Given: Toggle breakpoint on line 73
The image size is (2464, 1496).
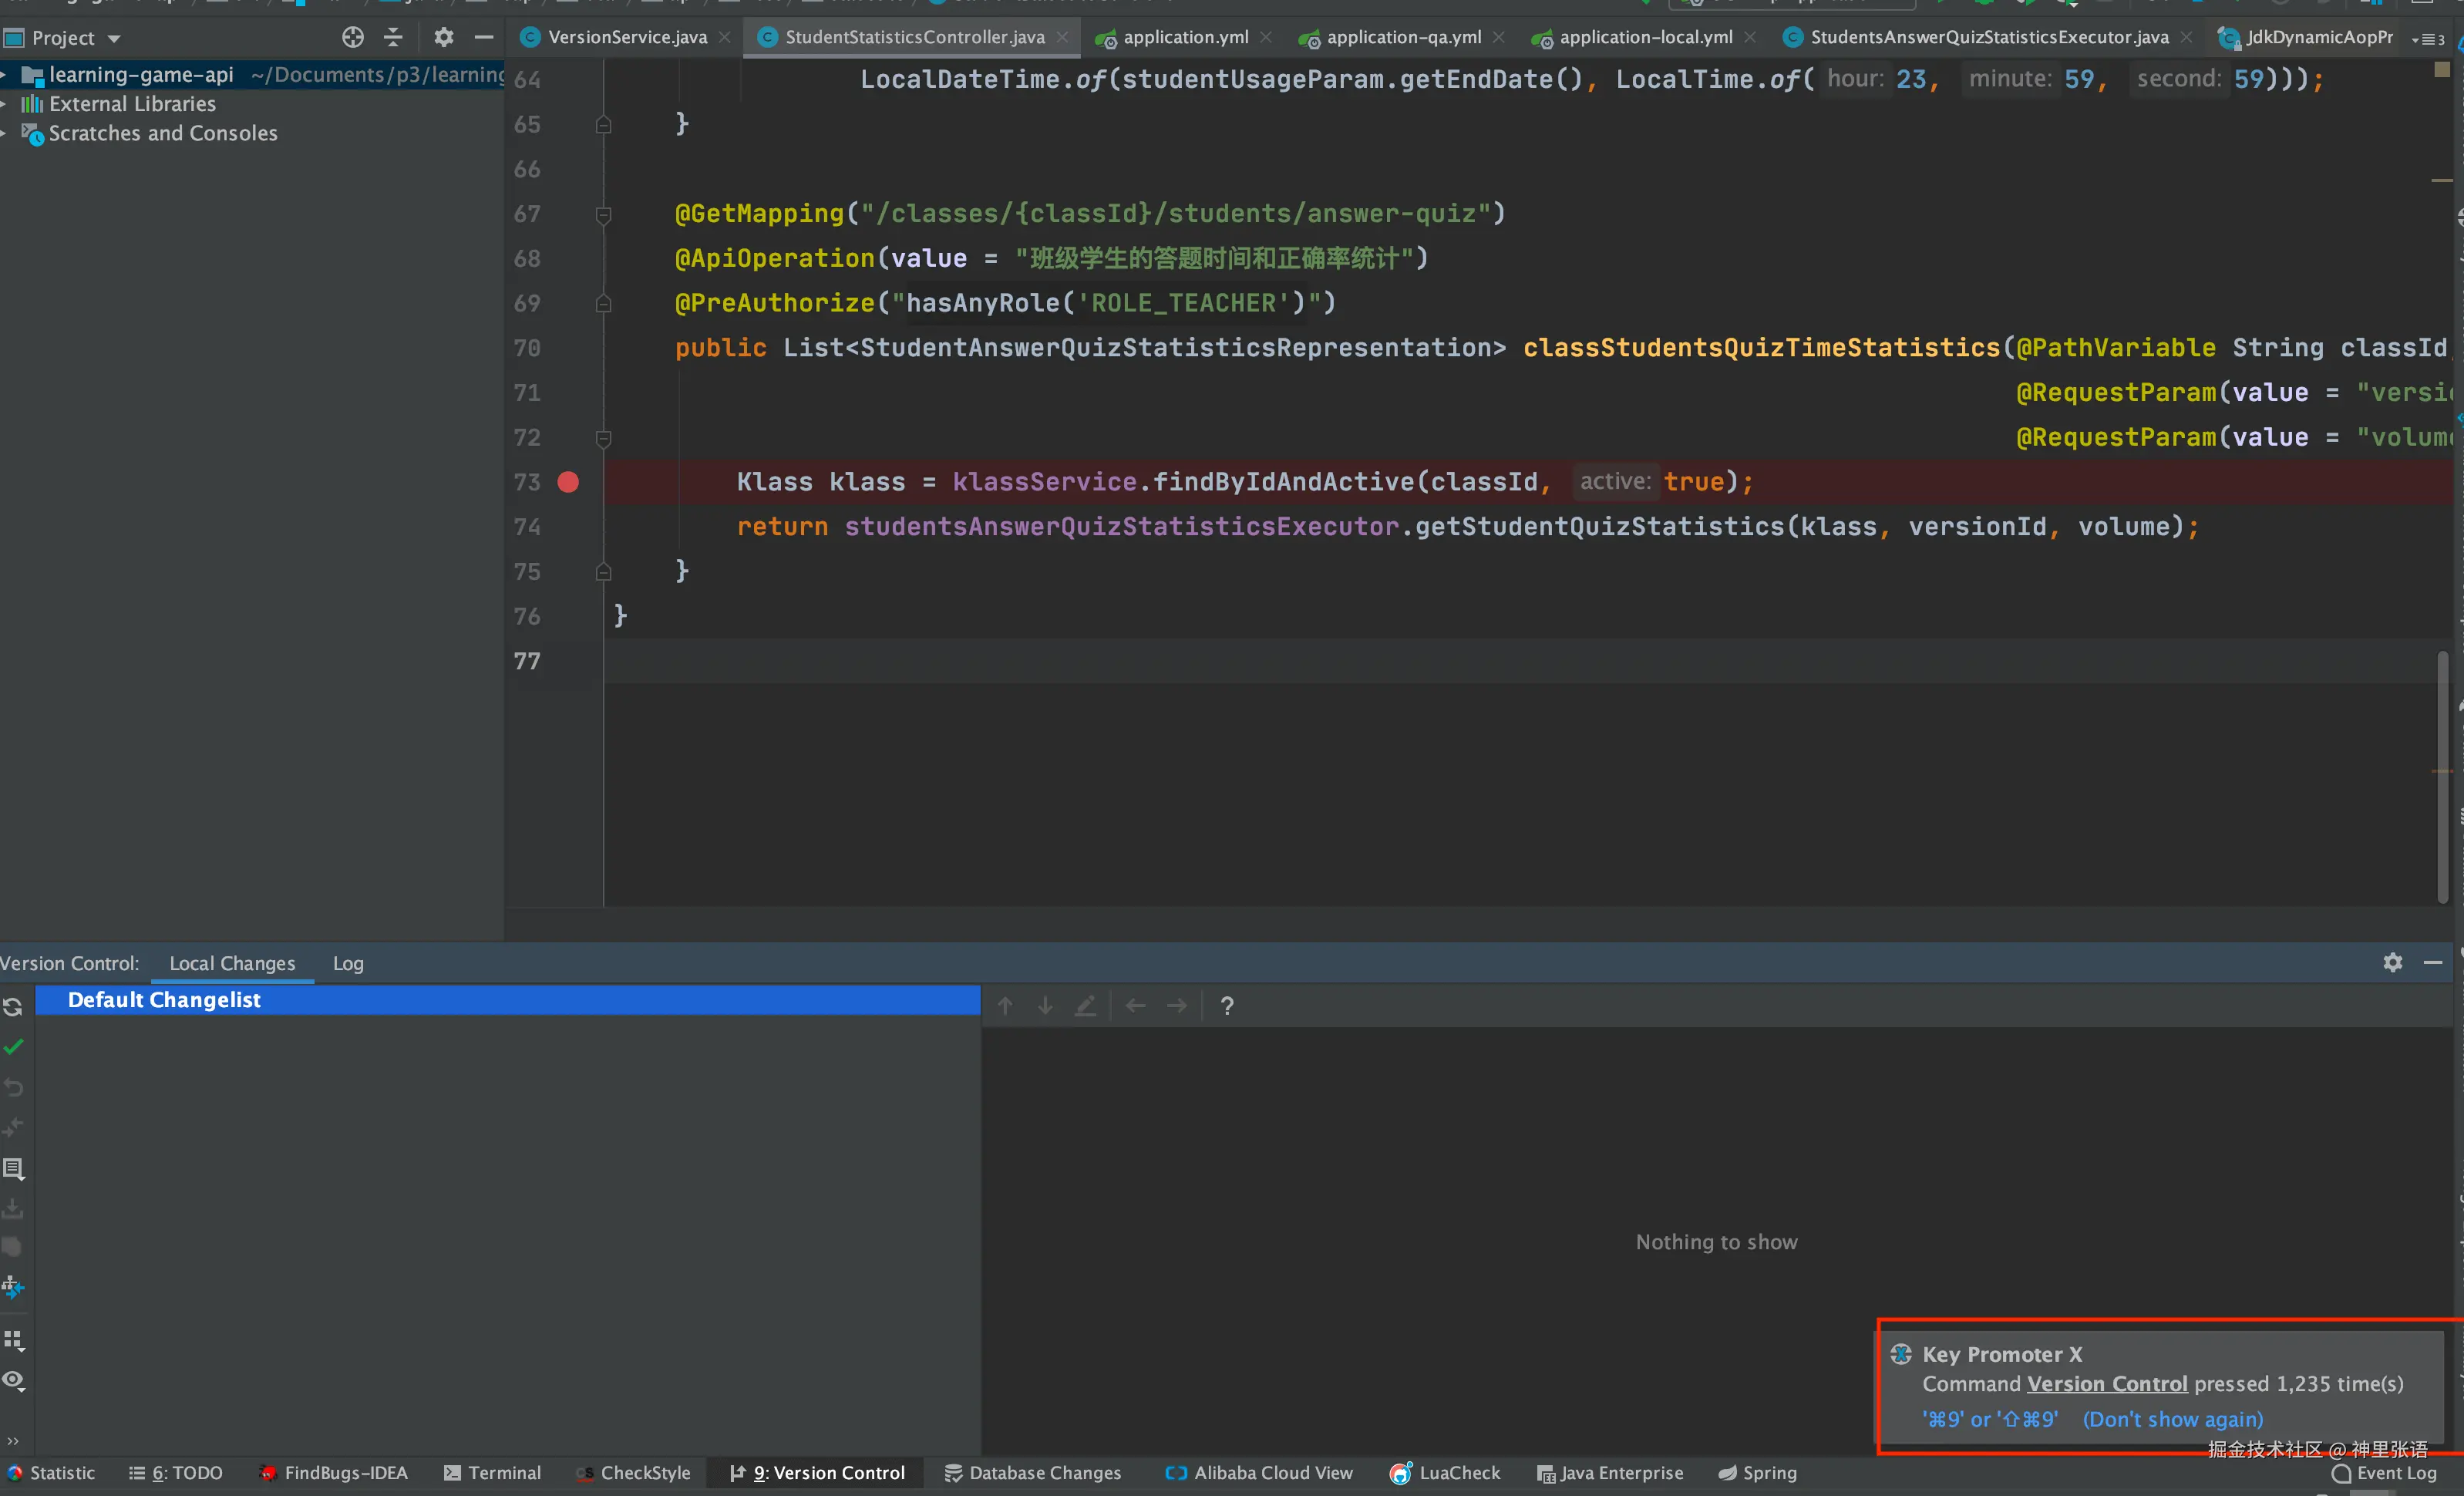Looking at the screenshot, I should 568,482.
